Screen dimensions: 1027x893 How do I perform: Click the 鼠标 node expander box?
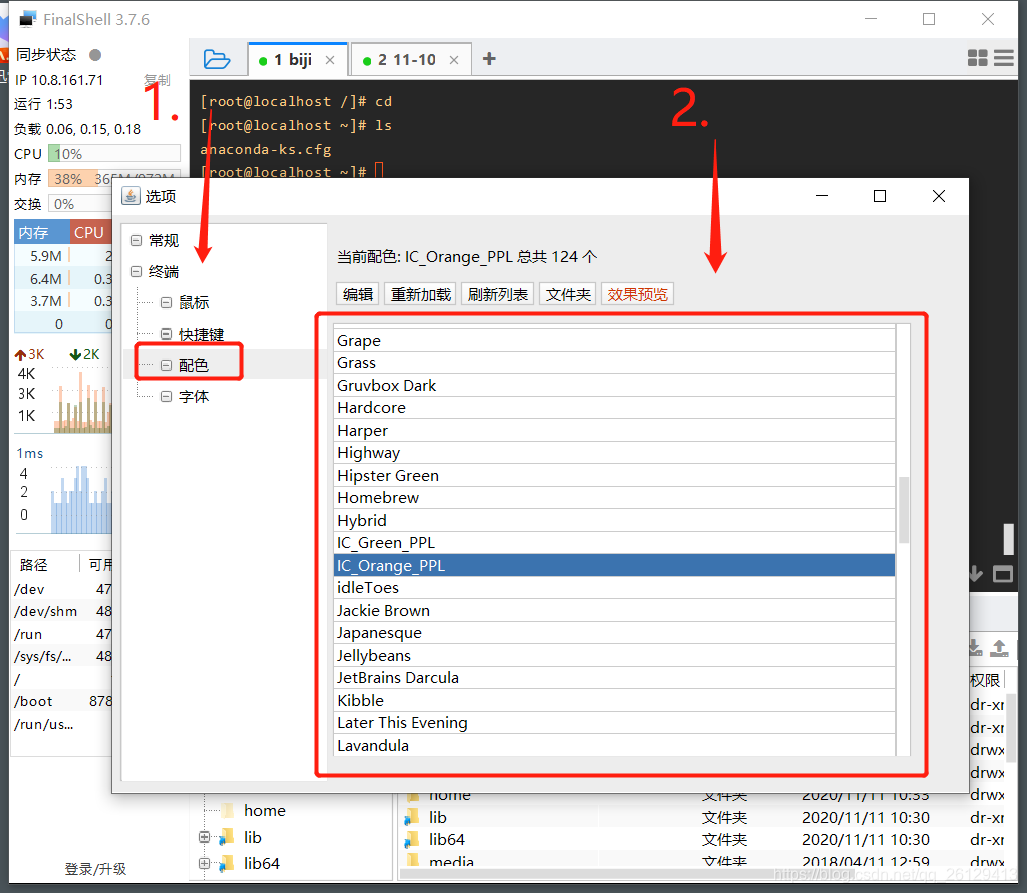(x=166, y=303)
